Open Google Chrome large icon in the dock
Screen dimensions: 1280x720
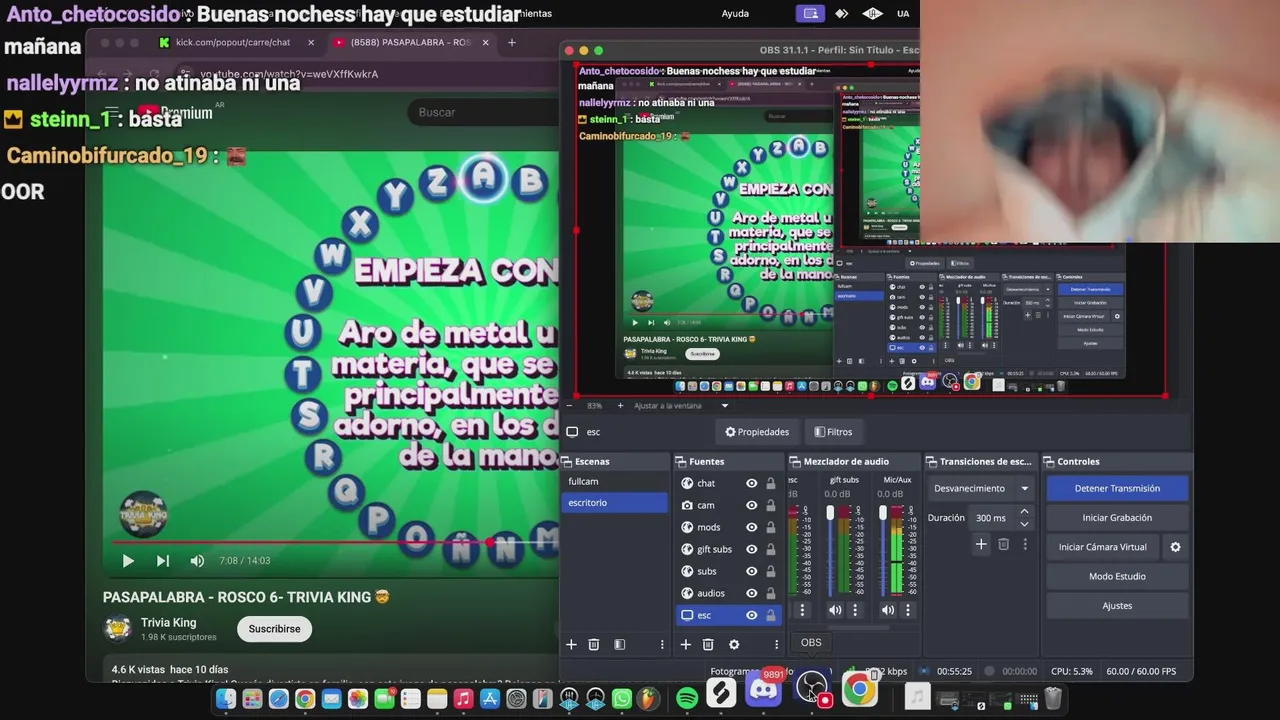coord(859,691)
